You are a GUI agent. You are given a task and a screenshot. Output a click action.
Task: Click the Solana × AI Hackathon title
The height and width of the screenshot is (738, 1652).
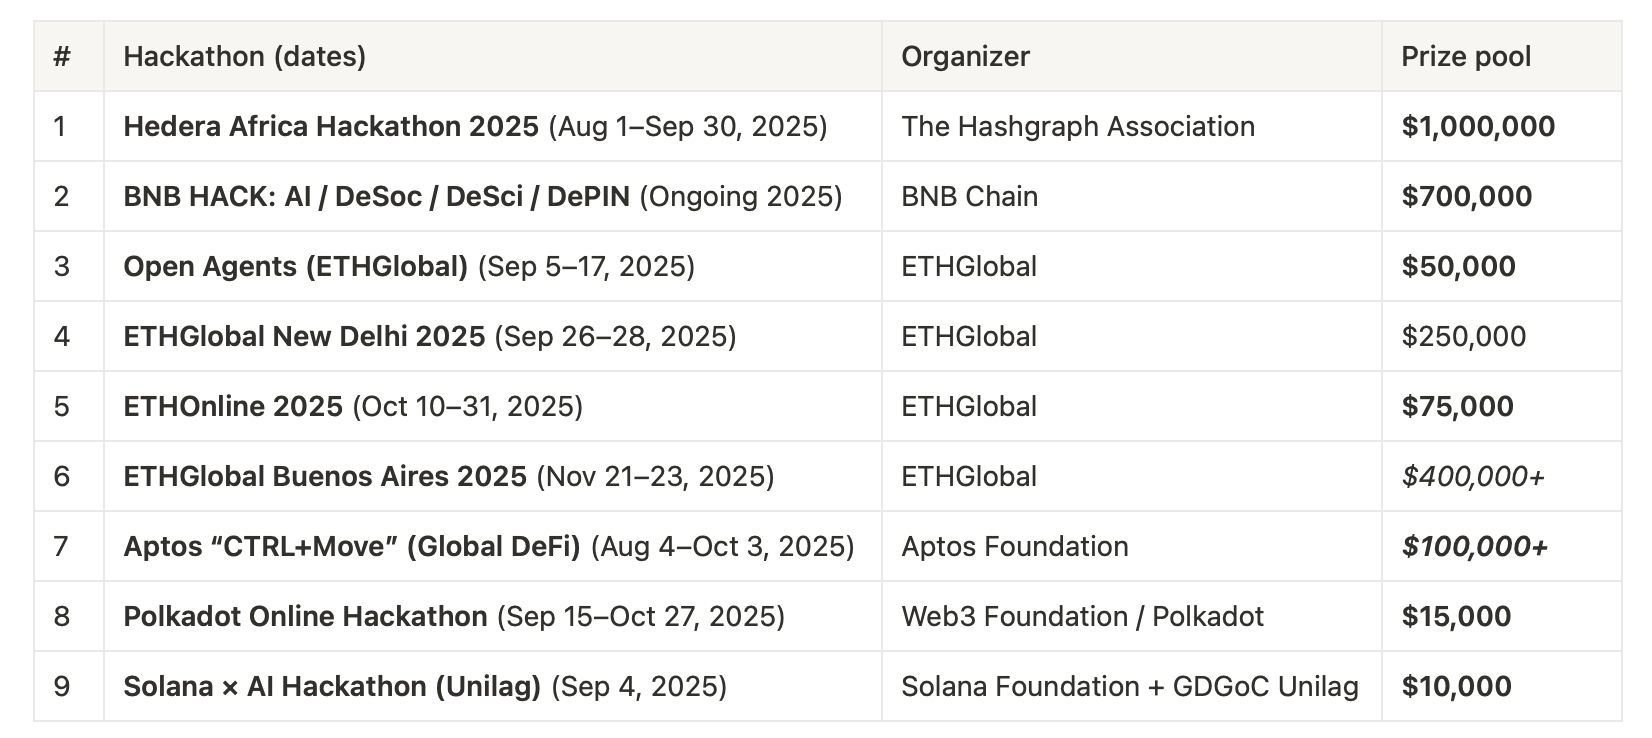pyautogui.click(x=332, y=686)
